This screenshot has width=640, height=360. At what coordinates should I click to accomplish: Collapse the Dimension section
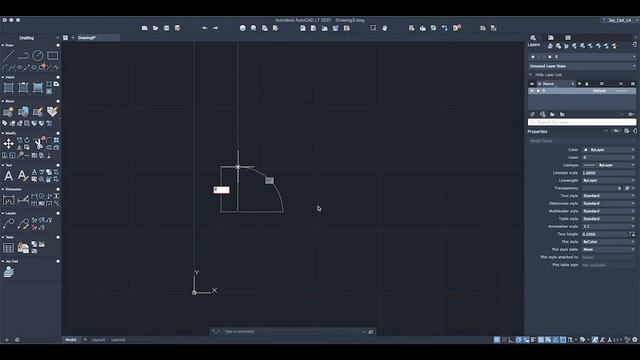click(3, 189)
